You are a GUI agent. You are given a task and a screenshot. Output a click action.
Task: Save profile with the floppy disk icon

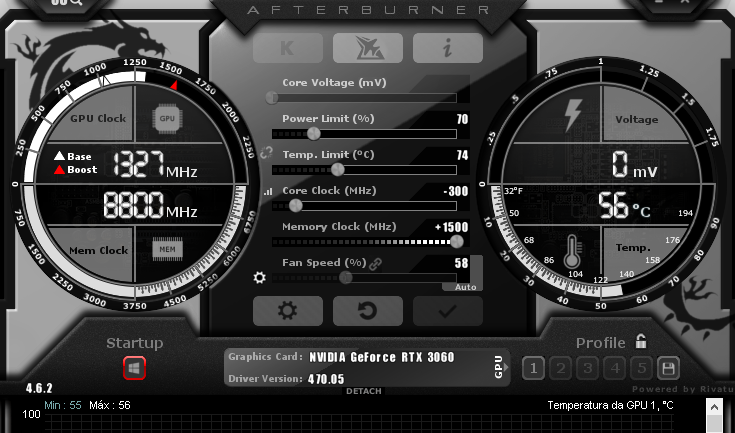(668, 368)
